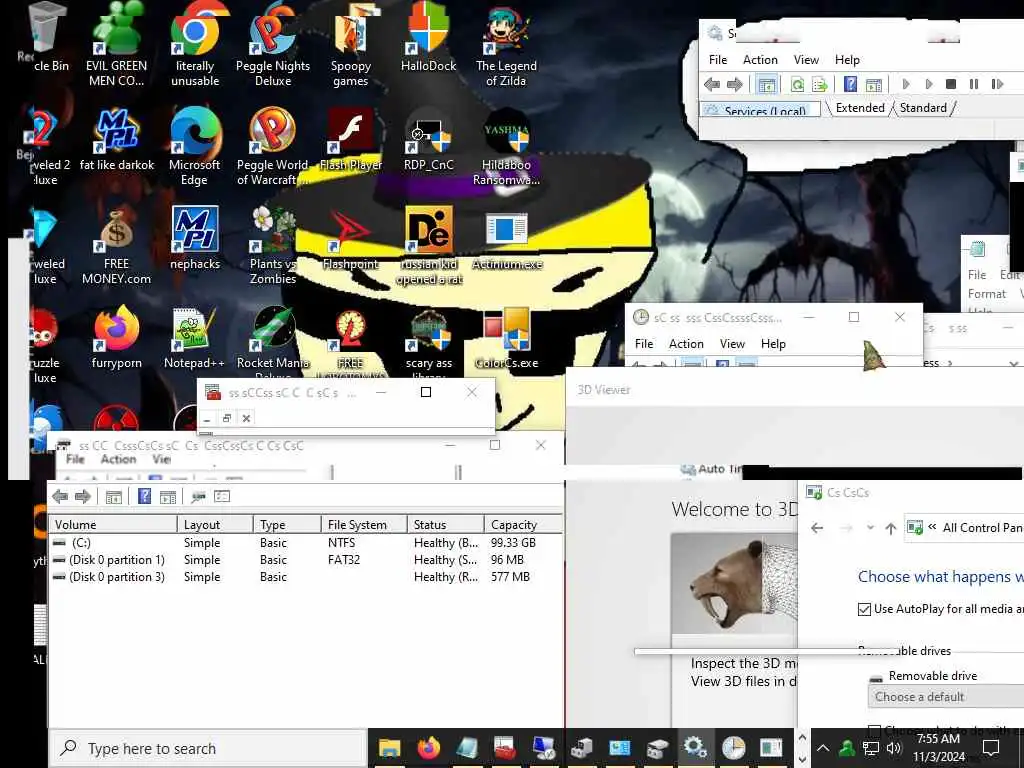Open Plants vs Zombies desktop shortcut
1024x768 pixels.
(273, 245)
